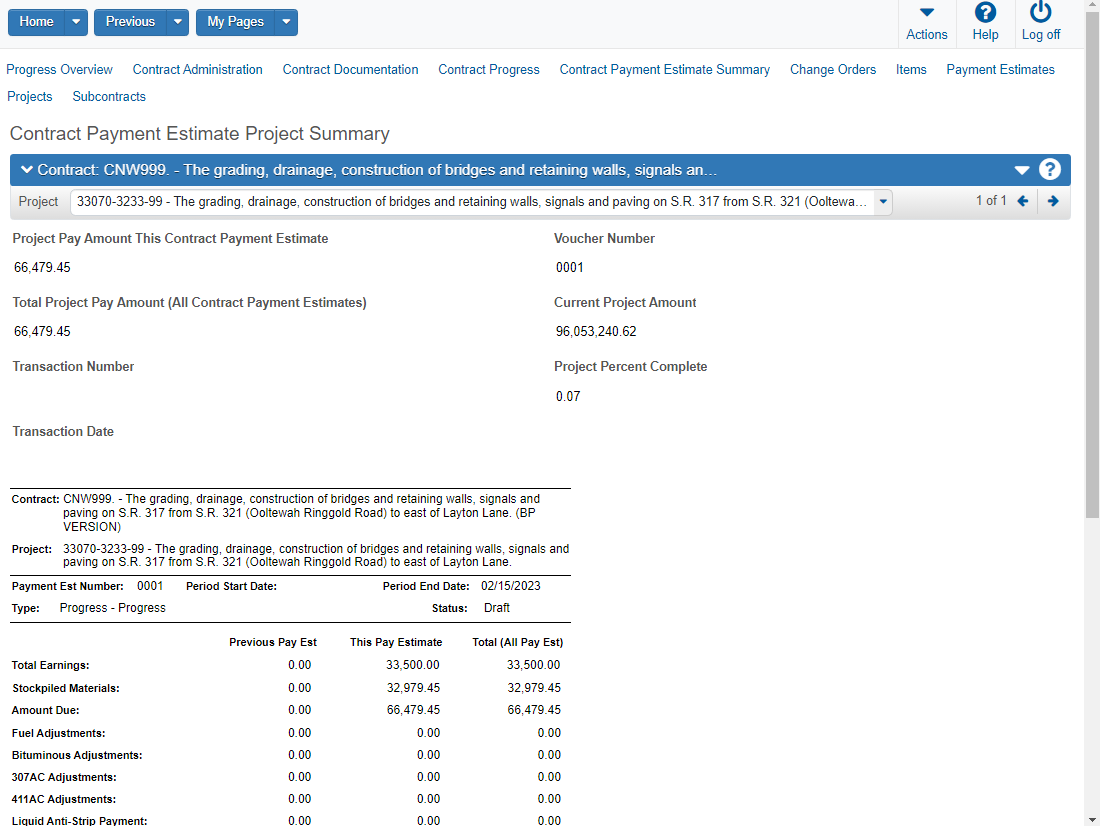Click the Status value Draft
1100x826 pixels.
[x=497, y=608]
